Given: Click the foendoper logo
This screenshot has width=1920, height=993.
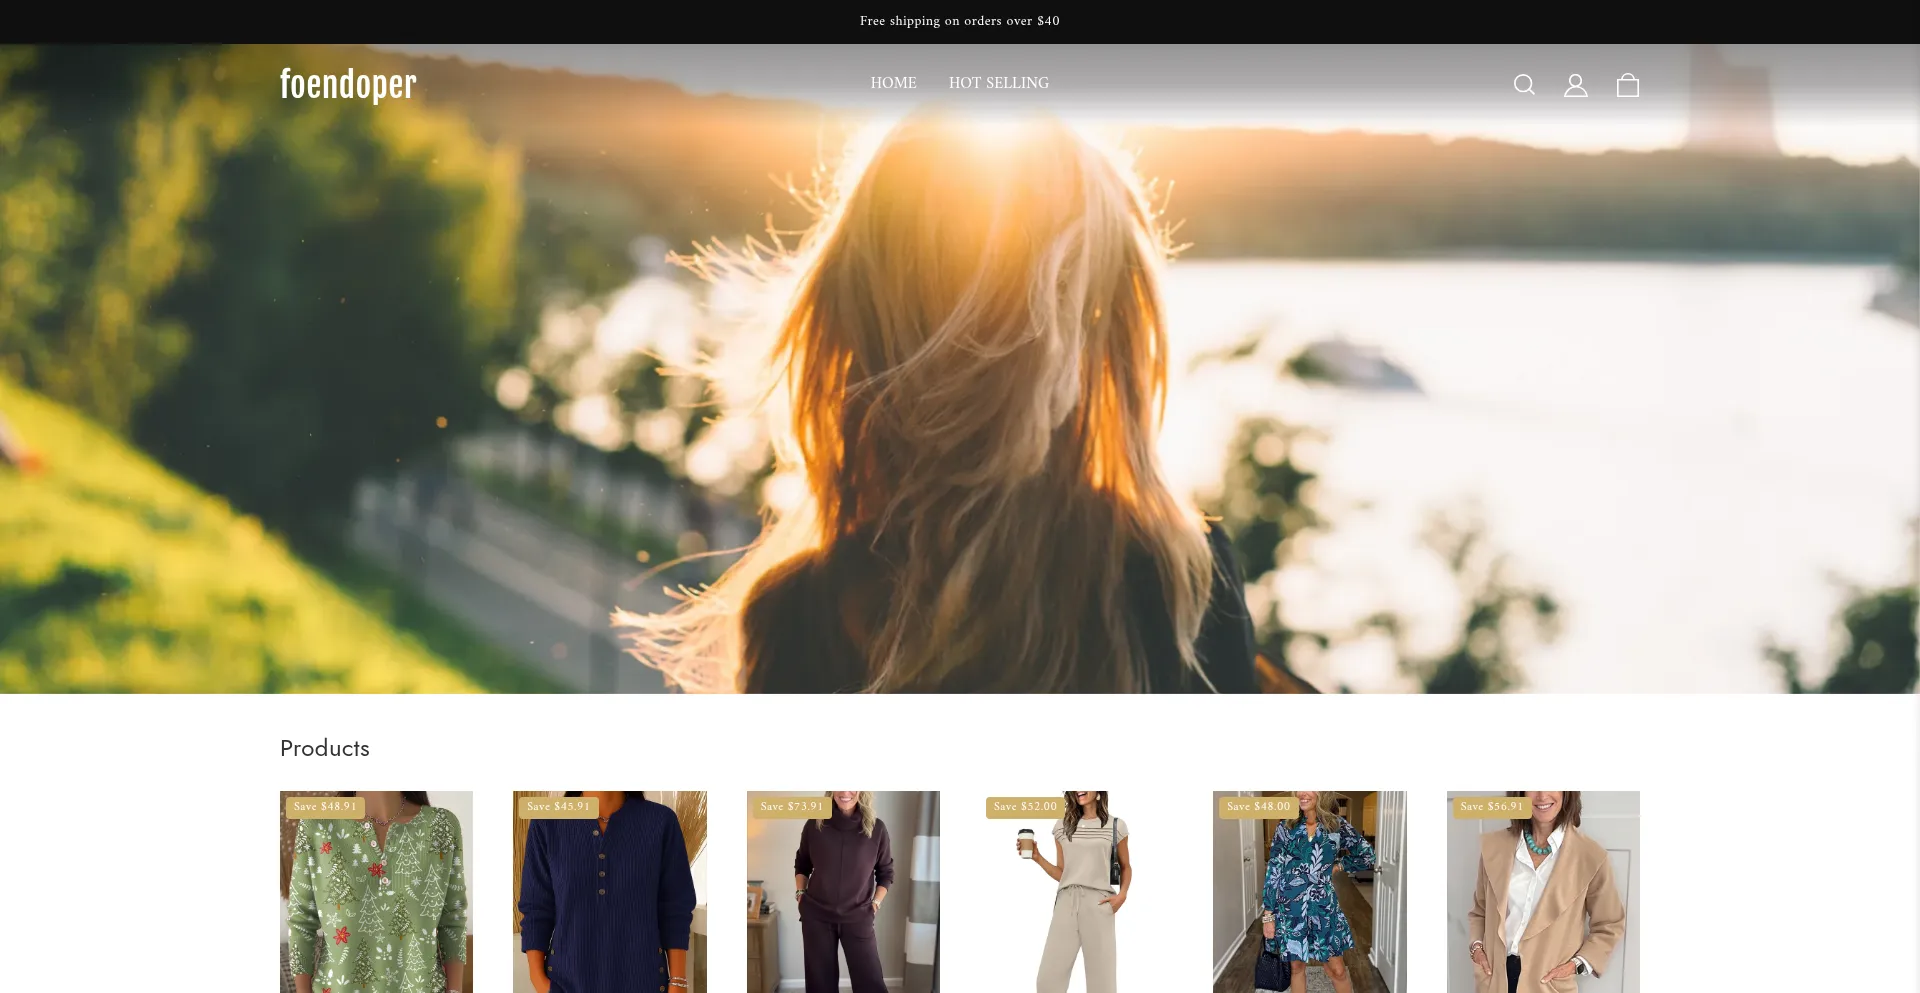Looking at the screenshot, I should (348, 85).
